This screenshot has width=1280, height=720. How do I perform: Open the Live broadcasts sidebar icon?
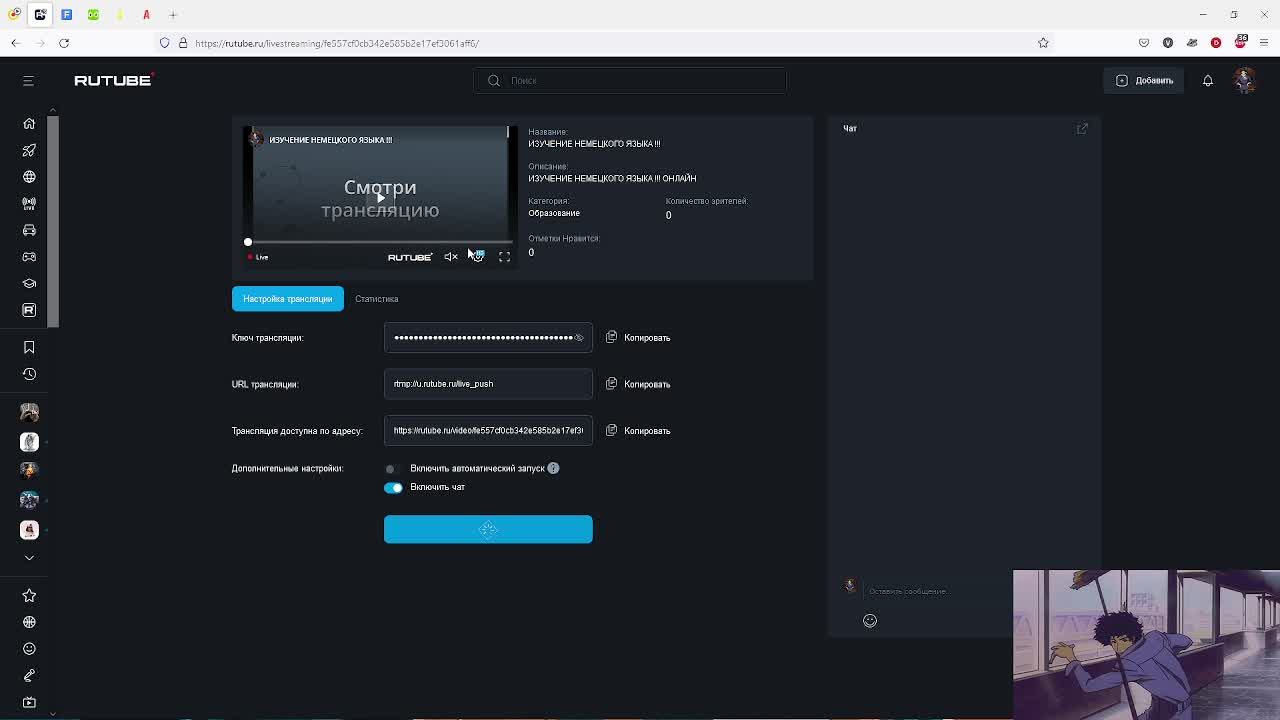tap(29, 203)
